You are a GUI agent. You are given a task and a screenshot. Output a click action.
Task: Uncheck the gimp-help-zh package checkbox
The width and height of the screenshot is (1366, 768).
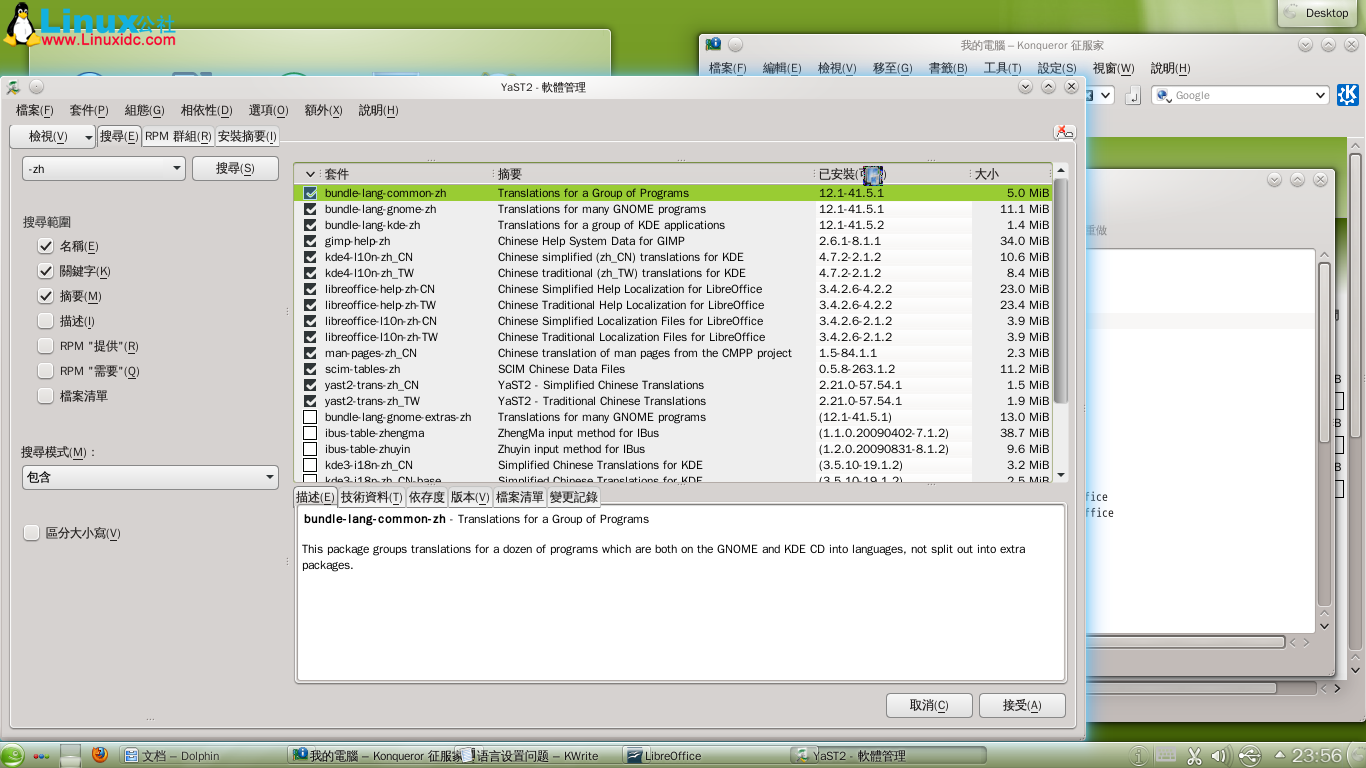coord(310,241)
